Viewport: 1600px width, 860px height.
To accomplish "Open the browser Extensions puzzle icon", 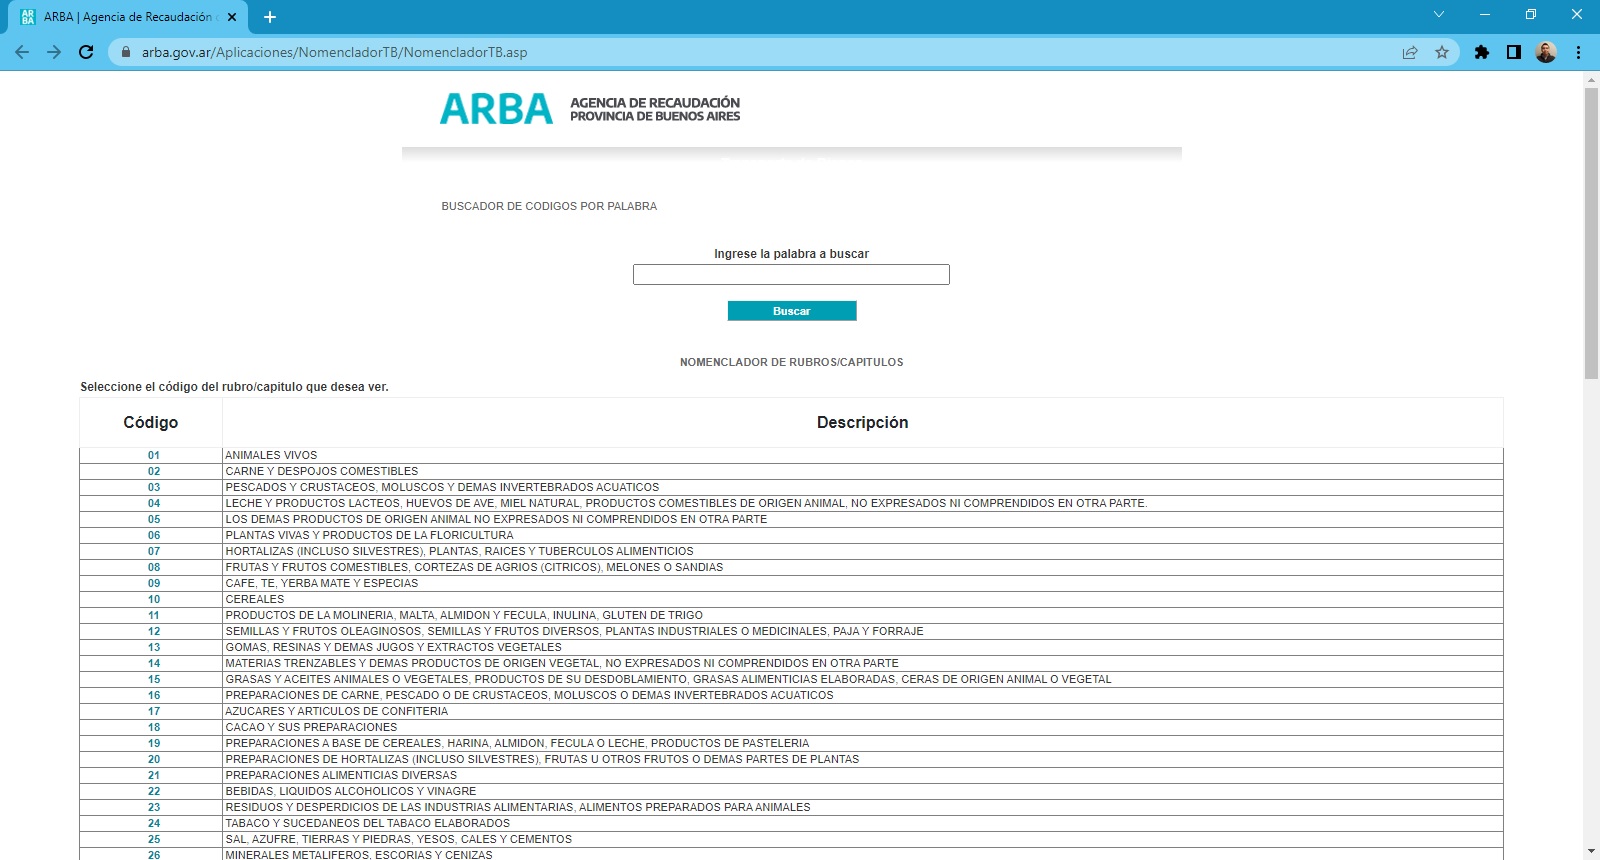I will point(1482,52).
